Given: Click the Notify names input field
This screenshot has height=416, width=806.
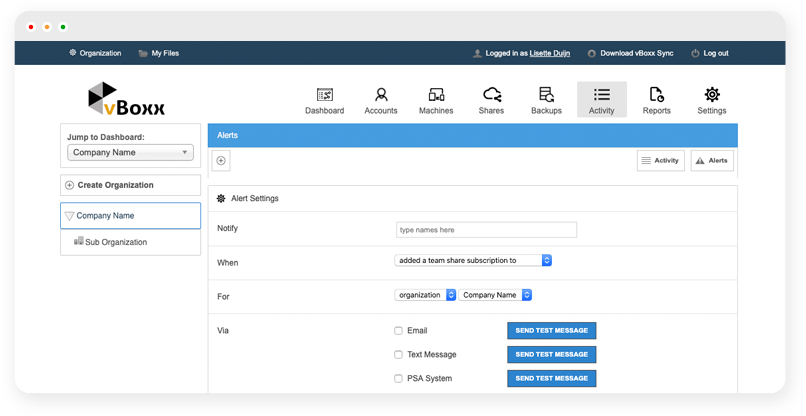Looking at the screenshot, I should (x=486, y=230).
